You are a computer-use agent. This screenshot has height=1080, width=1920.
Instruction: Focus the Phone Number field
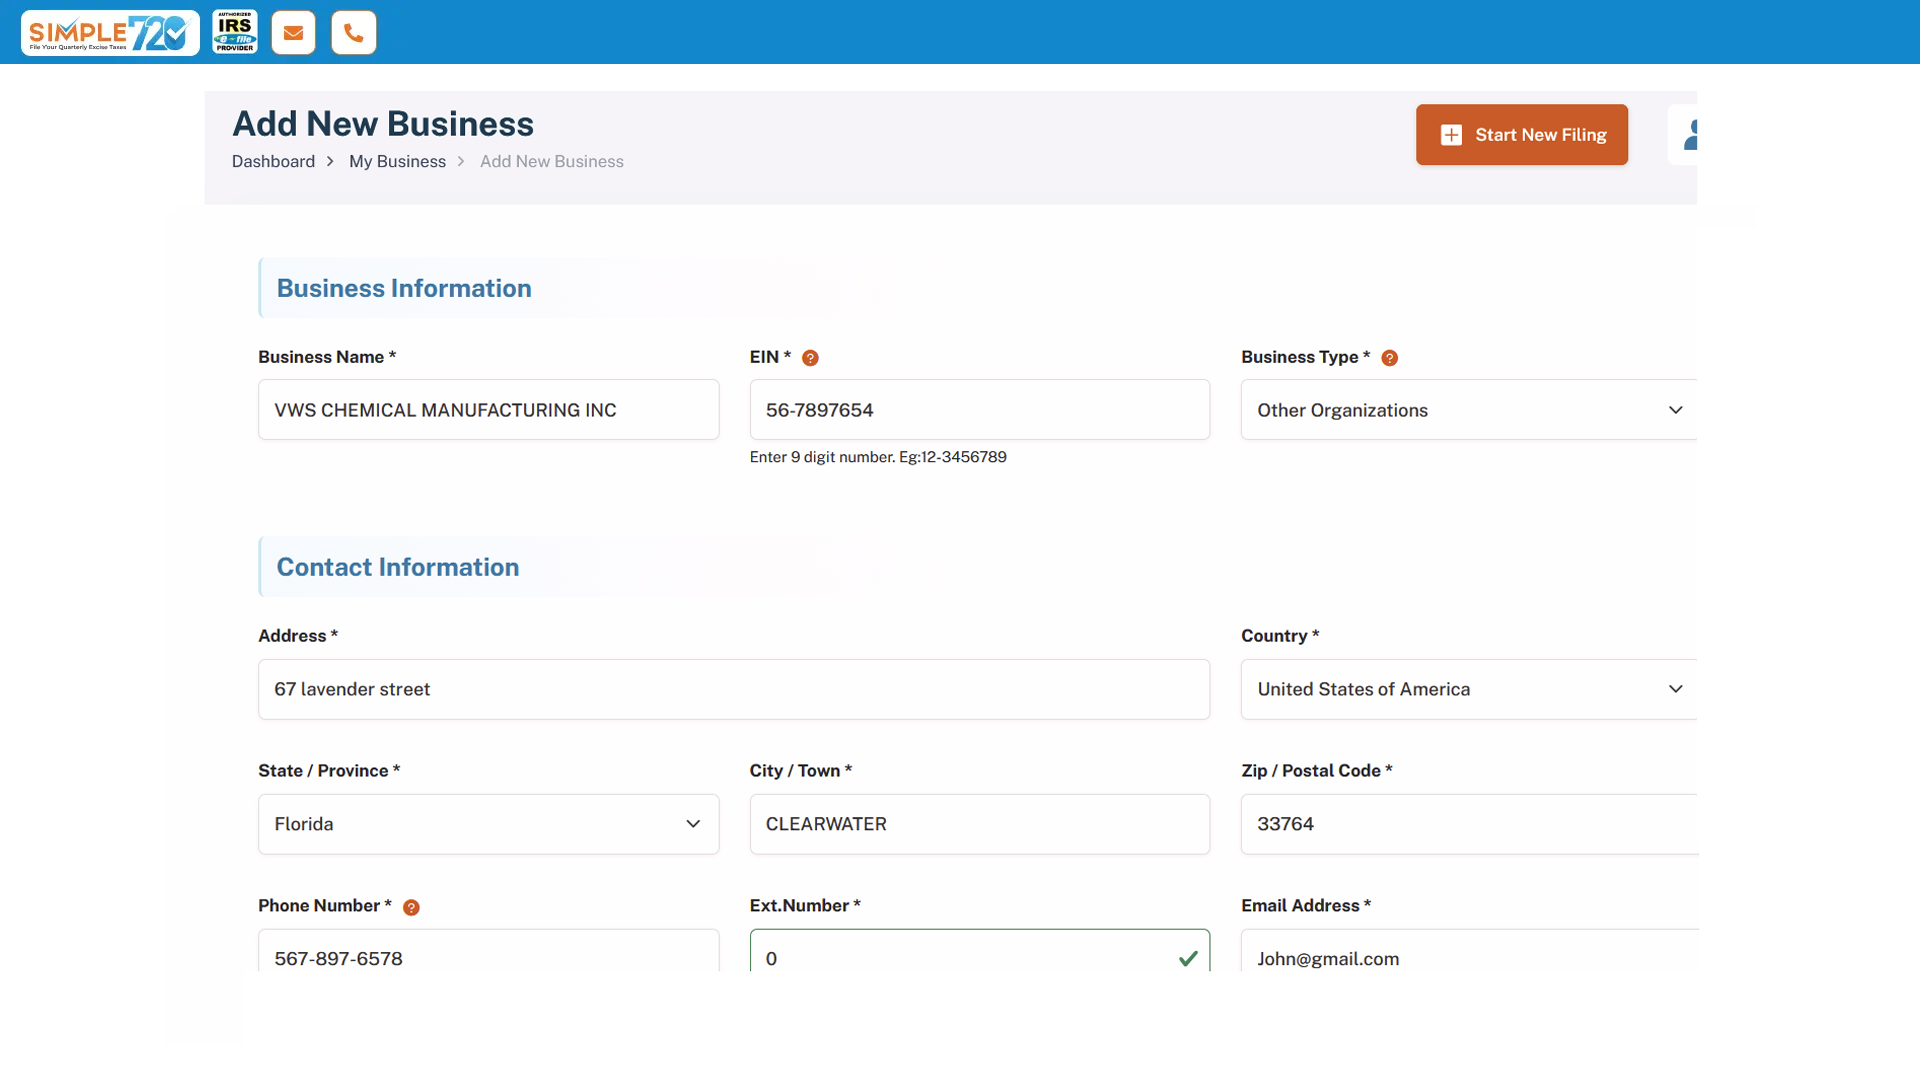[488, 951]
